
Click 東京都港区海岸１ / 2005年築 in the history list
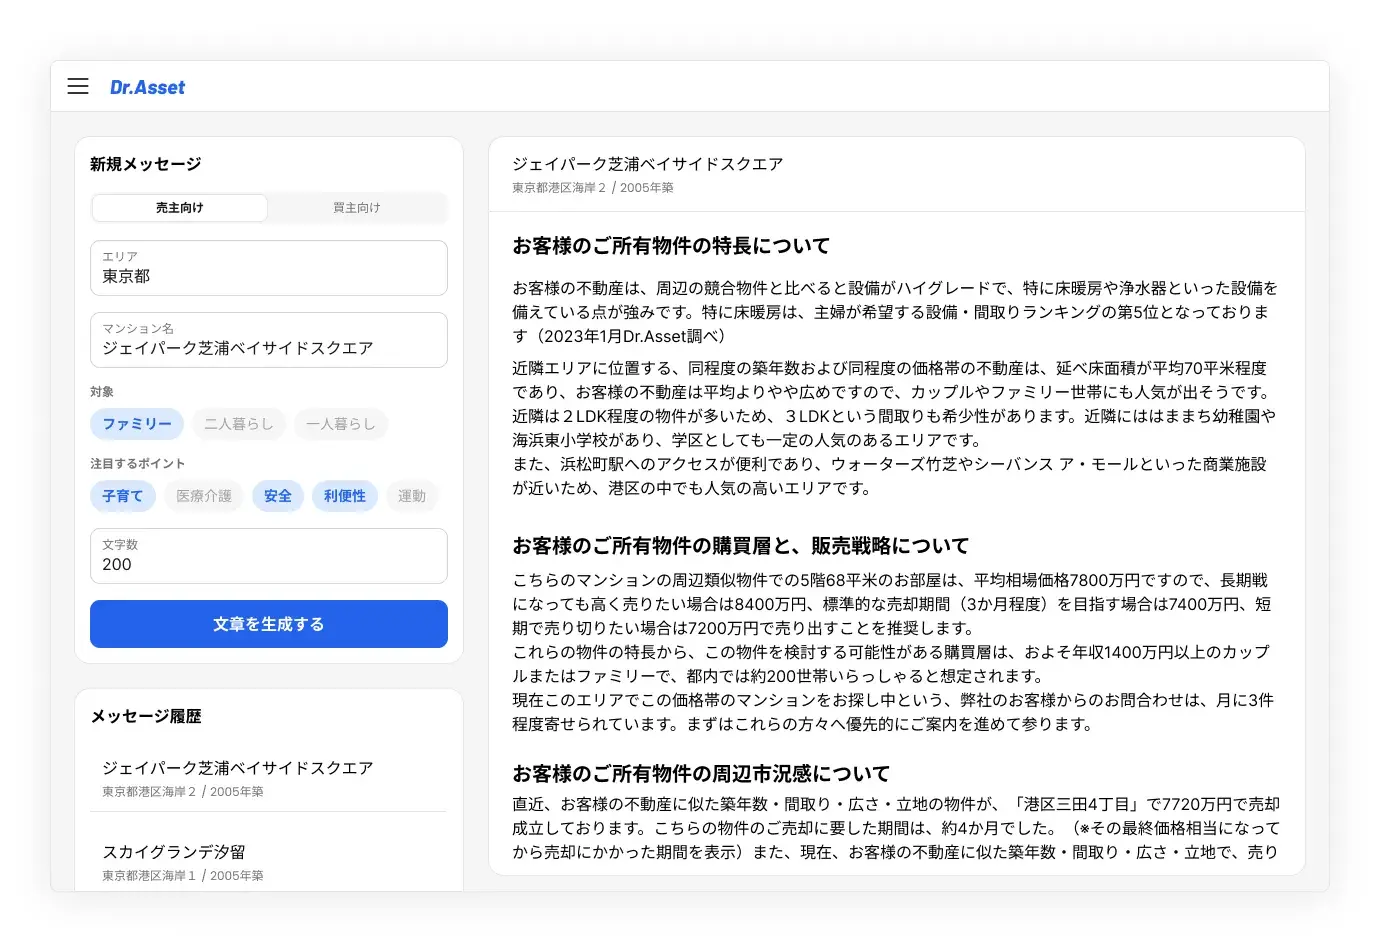coord(183,876)
